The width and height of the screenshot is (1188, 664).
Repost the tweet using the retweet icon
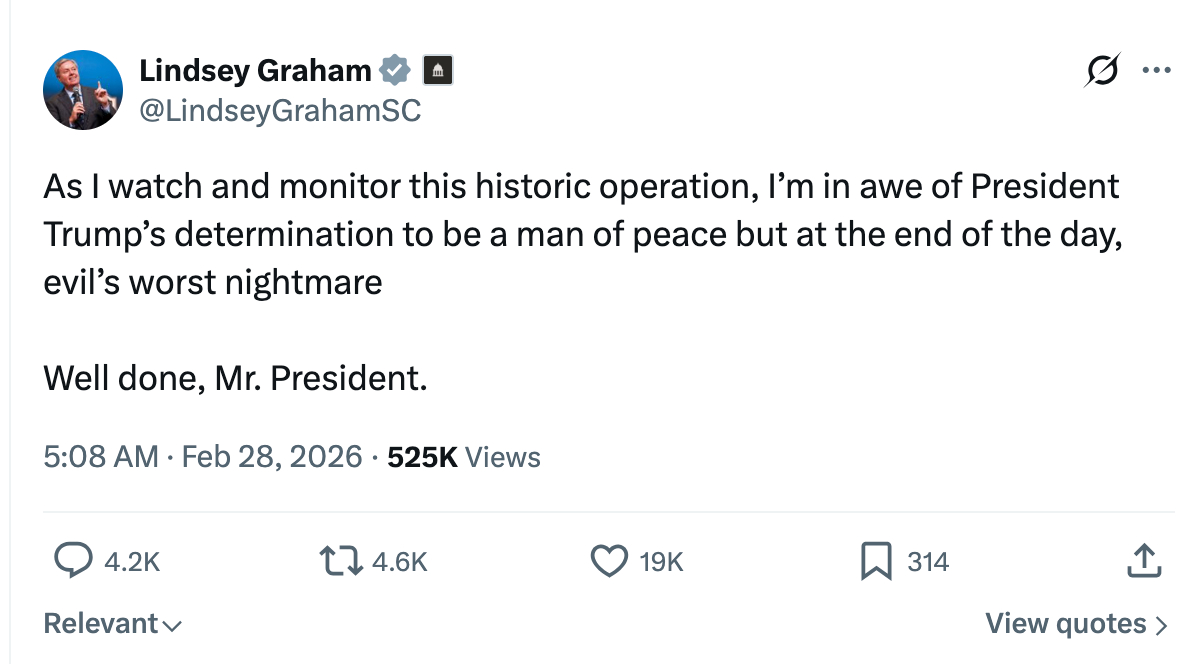coord(340,562)
